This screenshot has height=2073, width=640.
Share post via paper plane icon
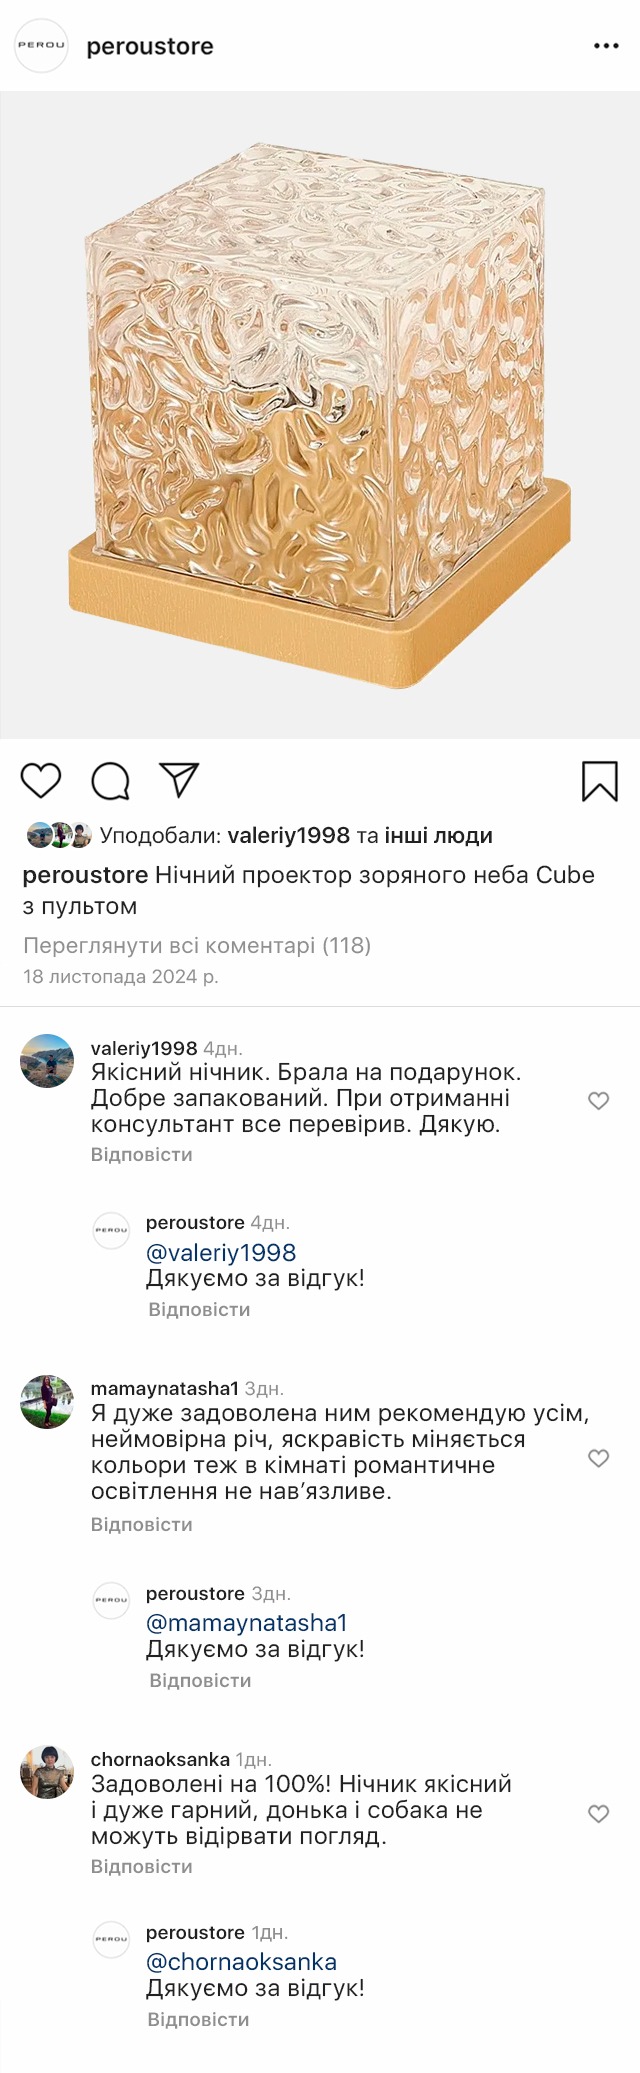click(179, 780)
